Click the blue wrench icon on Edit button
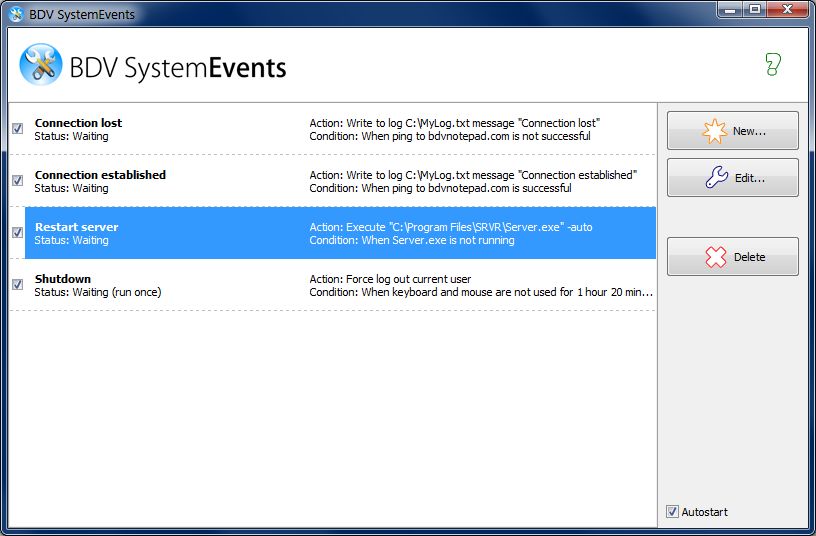This screenshot has width=816, height=536. (717, 177)
